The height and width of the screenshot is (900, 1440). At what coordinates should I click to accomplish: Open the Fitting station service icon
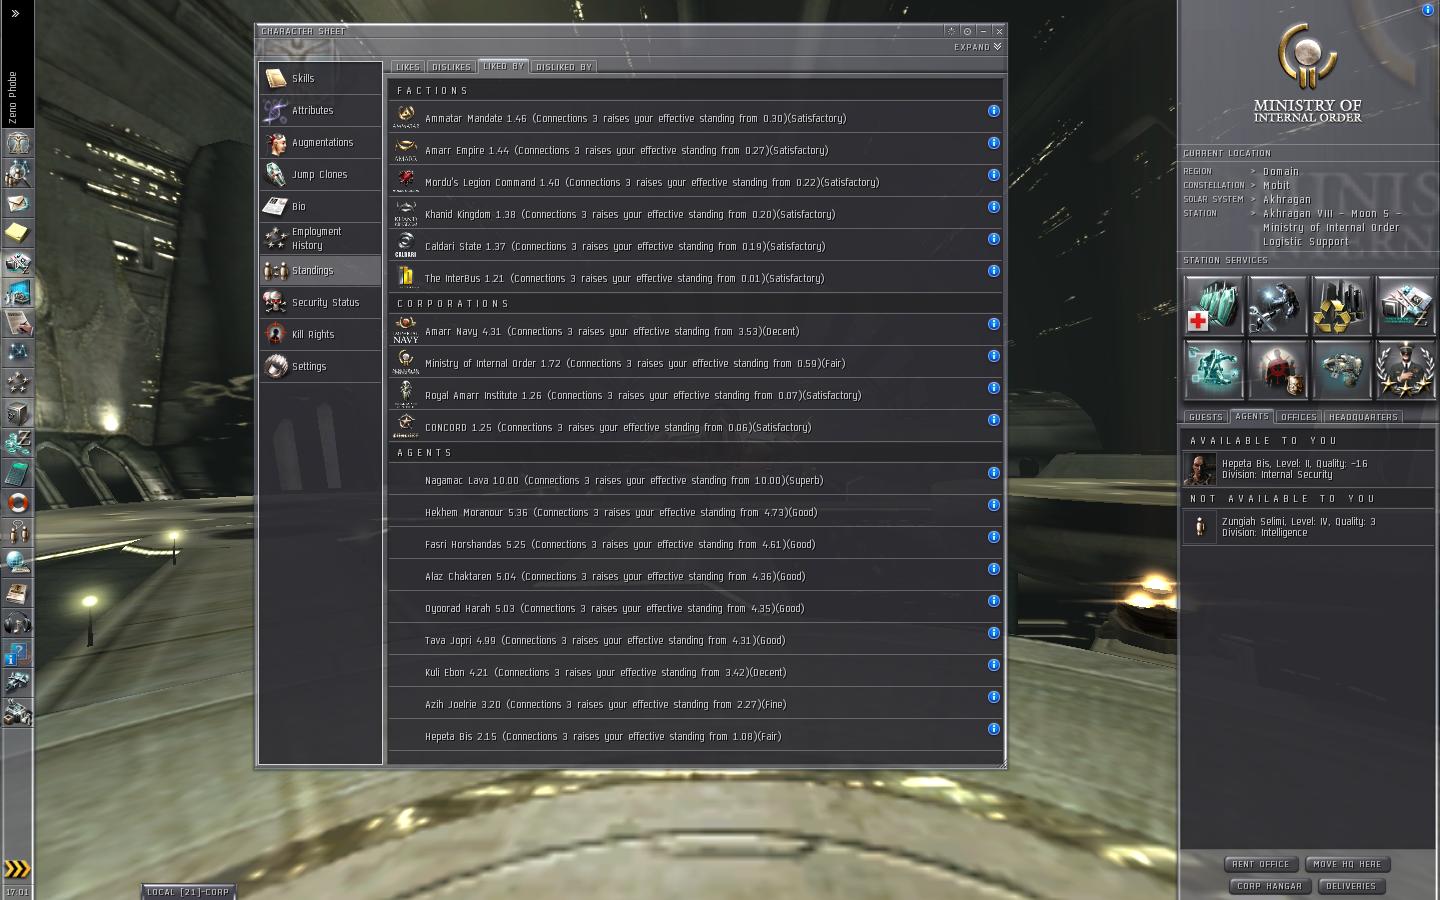tap(1214, 369)
